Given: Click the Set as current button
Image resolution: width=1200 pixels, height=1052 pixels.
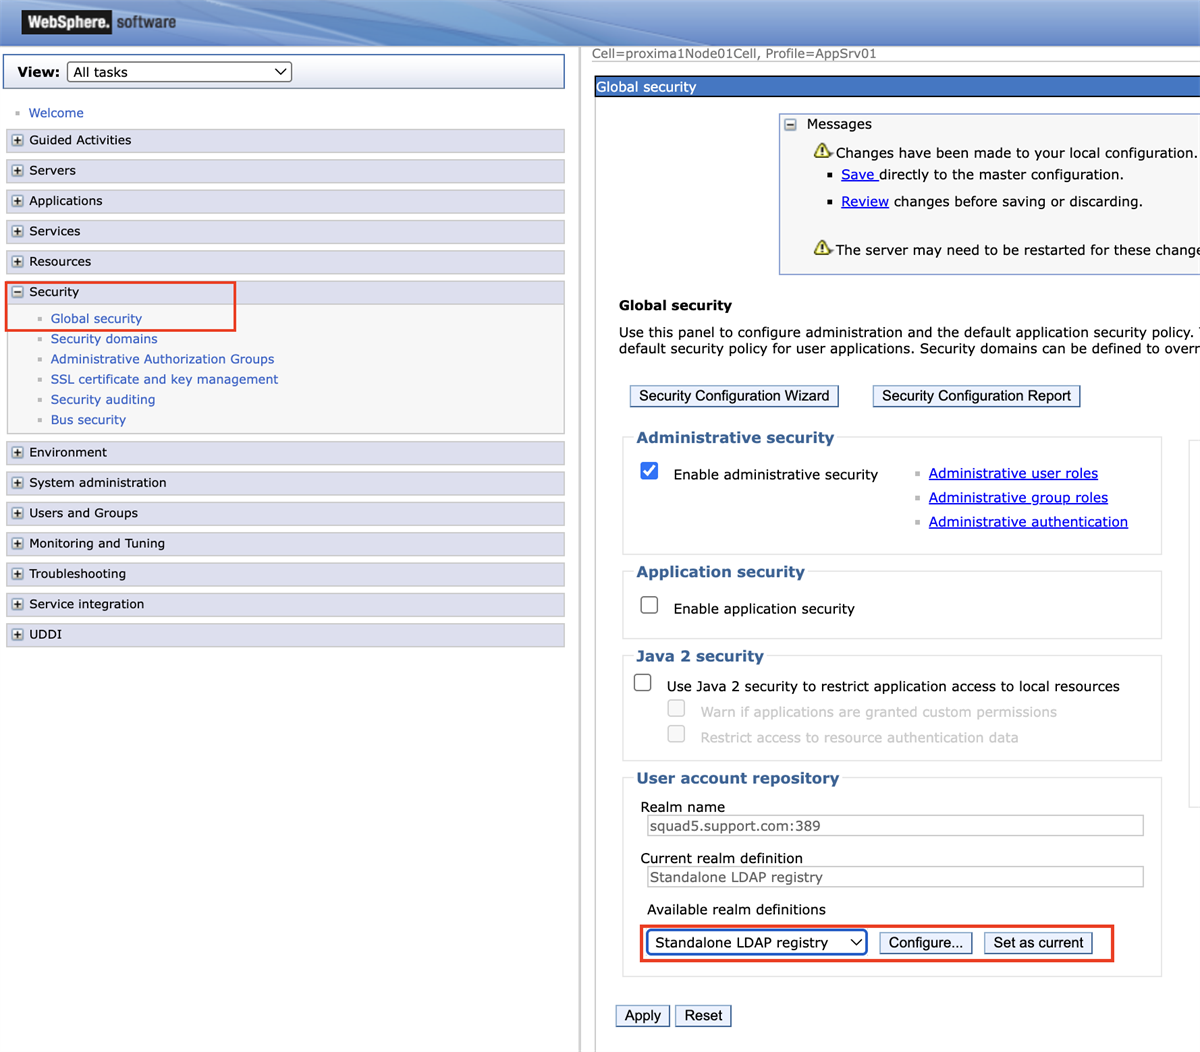Looking at the screenshot, I should tap(1038, 942).
